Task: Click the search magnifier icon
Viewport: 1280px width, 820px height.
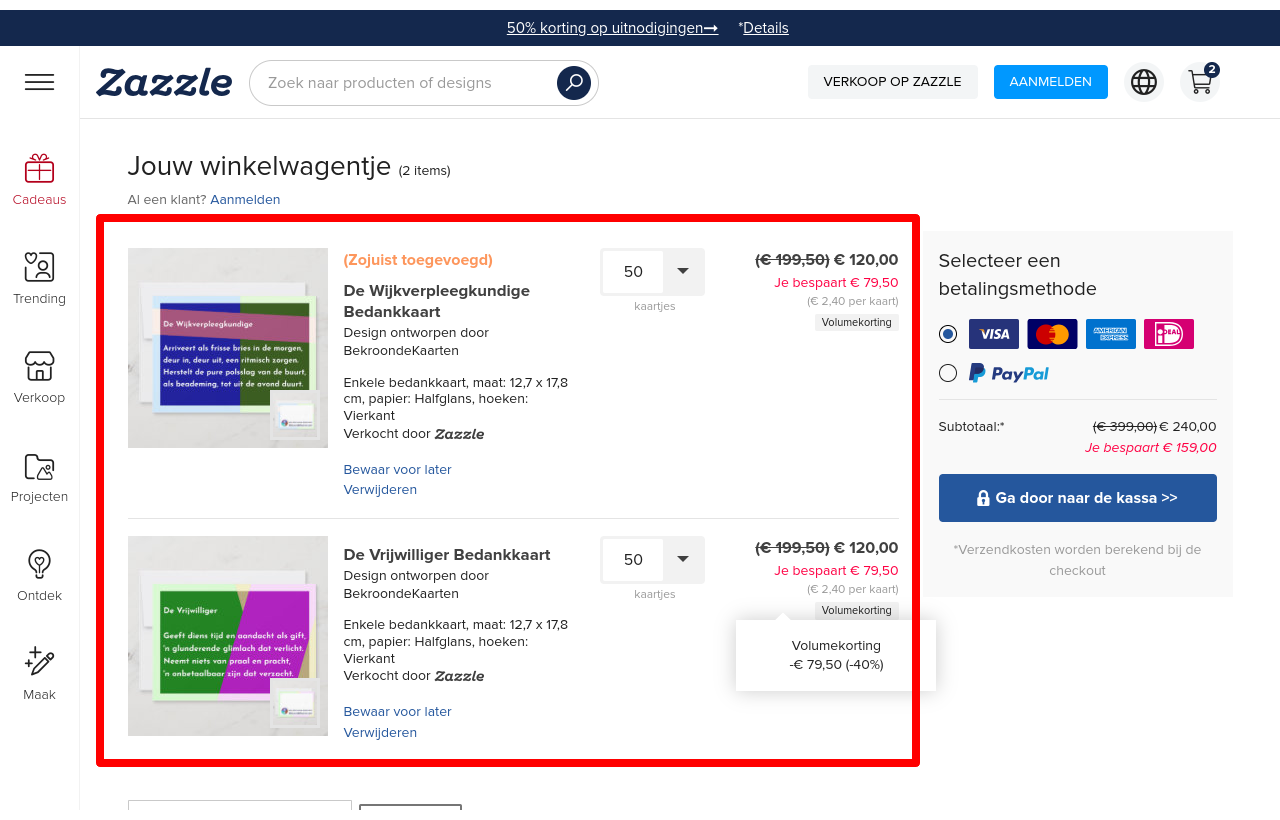Action: click(574, 83)
